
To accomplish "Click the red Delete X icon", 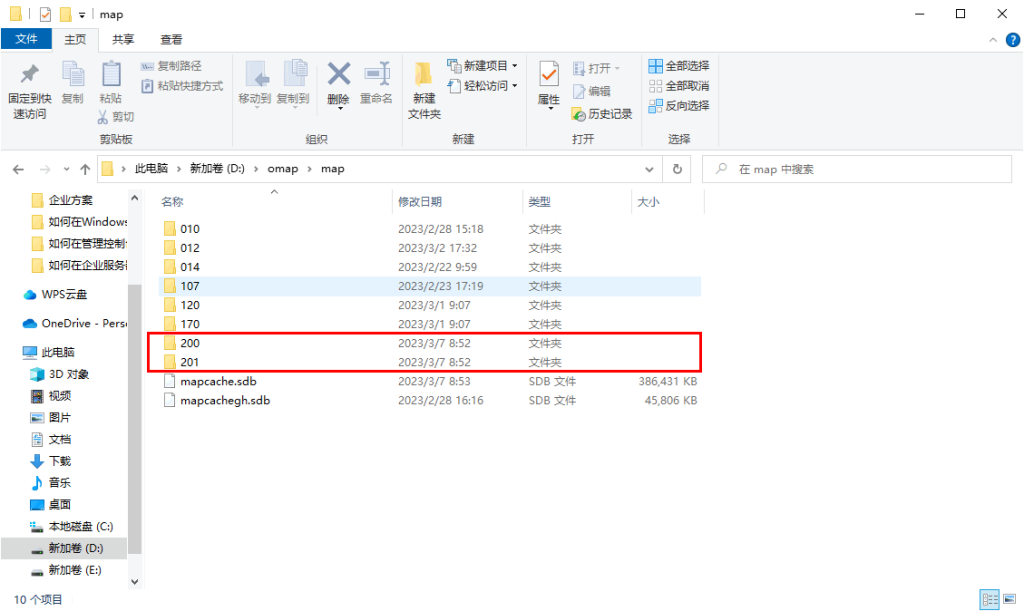I will tap(338, 76).
